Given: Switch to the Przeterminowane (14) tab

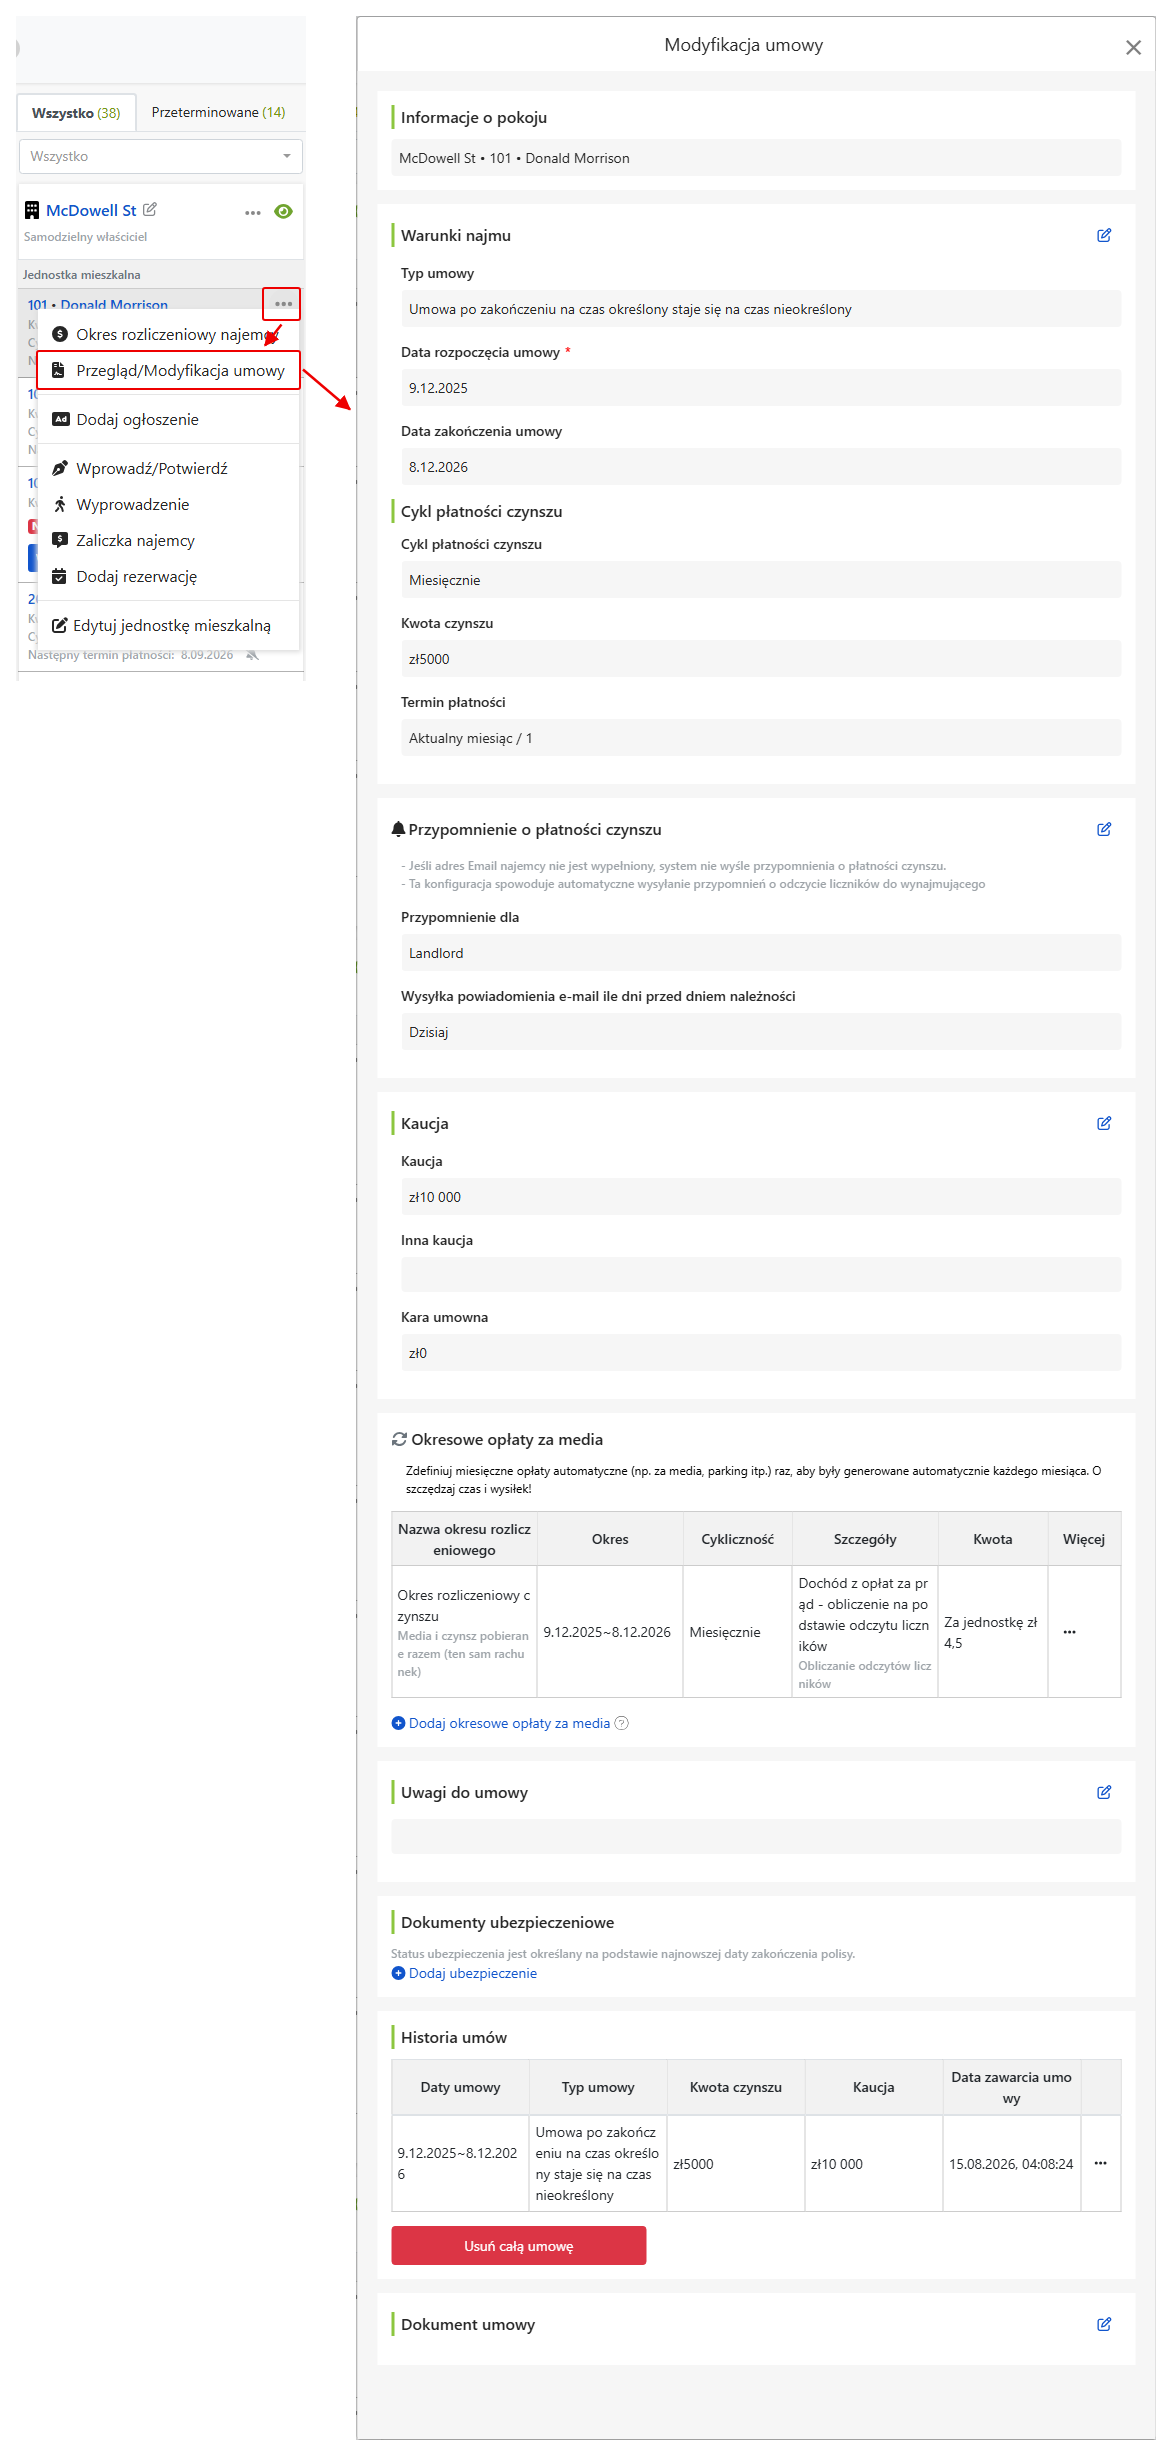Looking at the screenshot, I should [x=218, y=112].
